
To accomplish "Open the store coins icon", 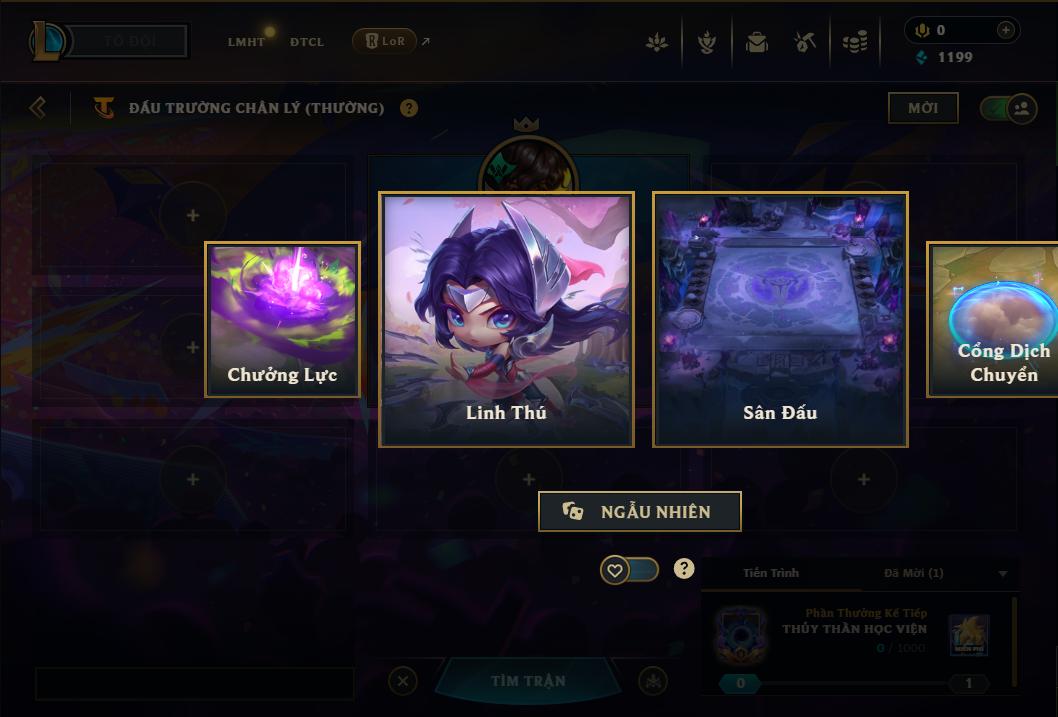I will coord(854,42).
